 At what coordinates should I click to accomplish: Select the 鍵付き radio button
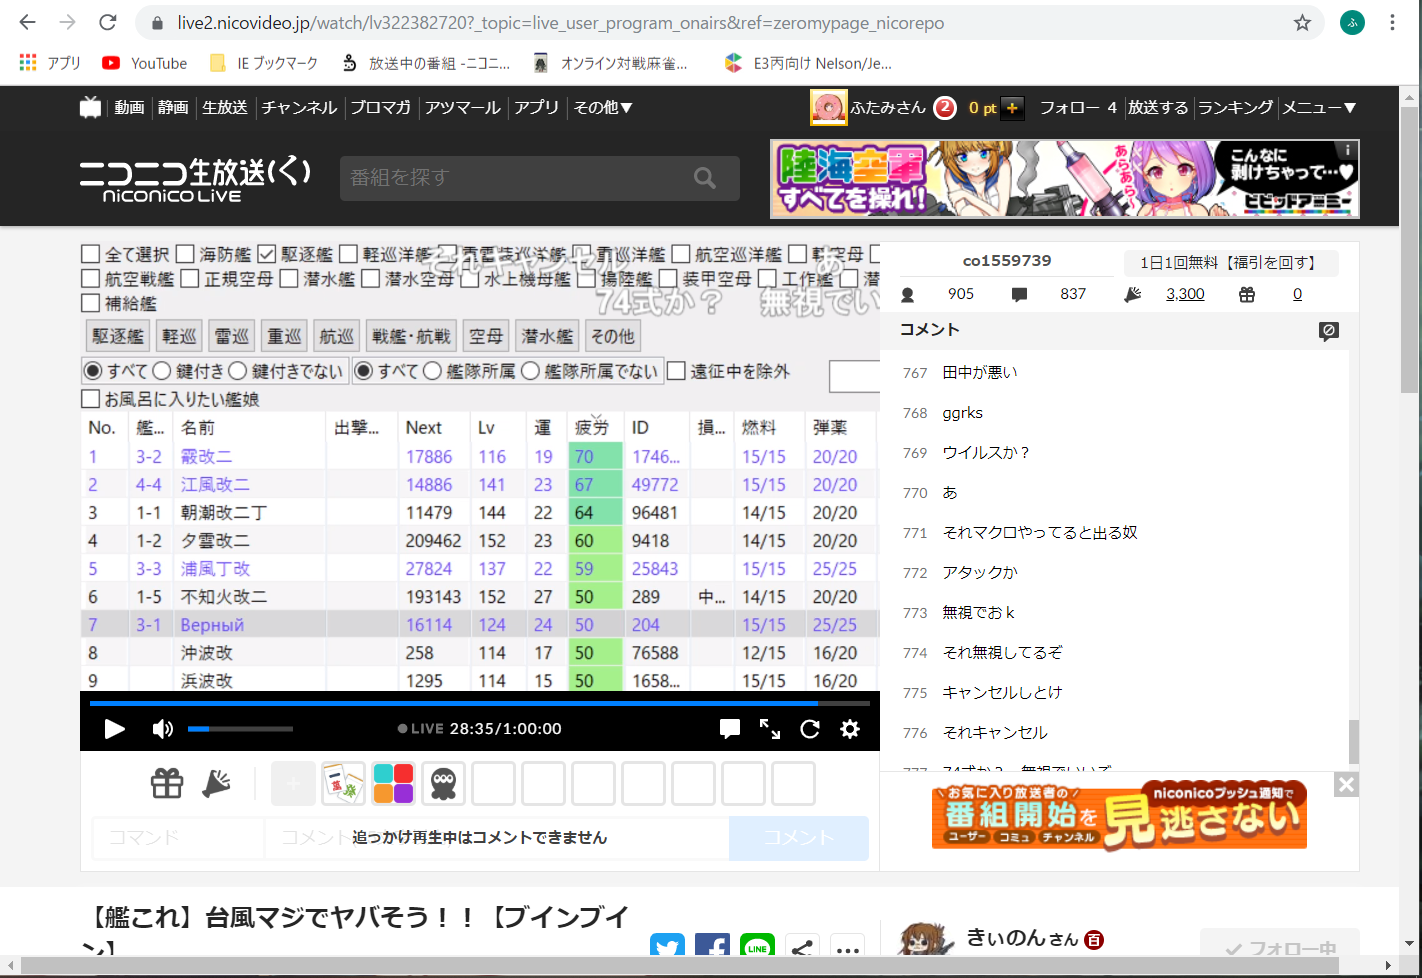click(x=162, y=371)
